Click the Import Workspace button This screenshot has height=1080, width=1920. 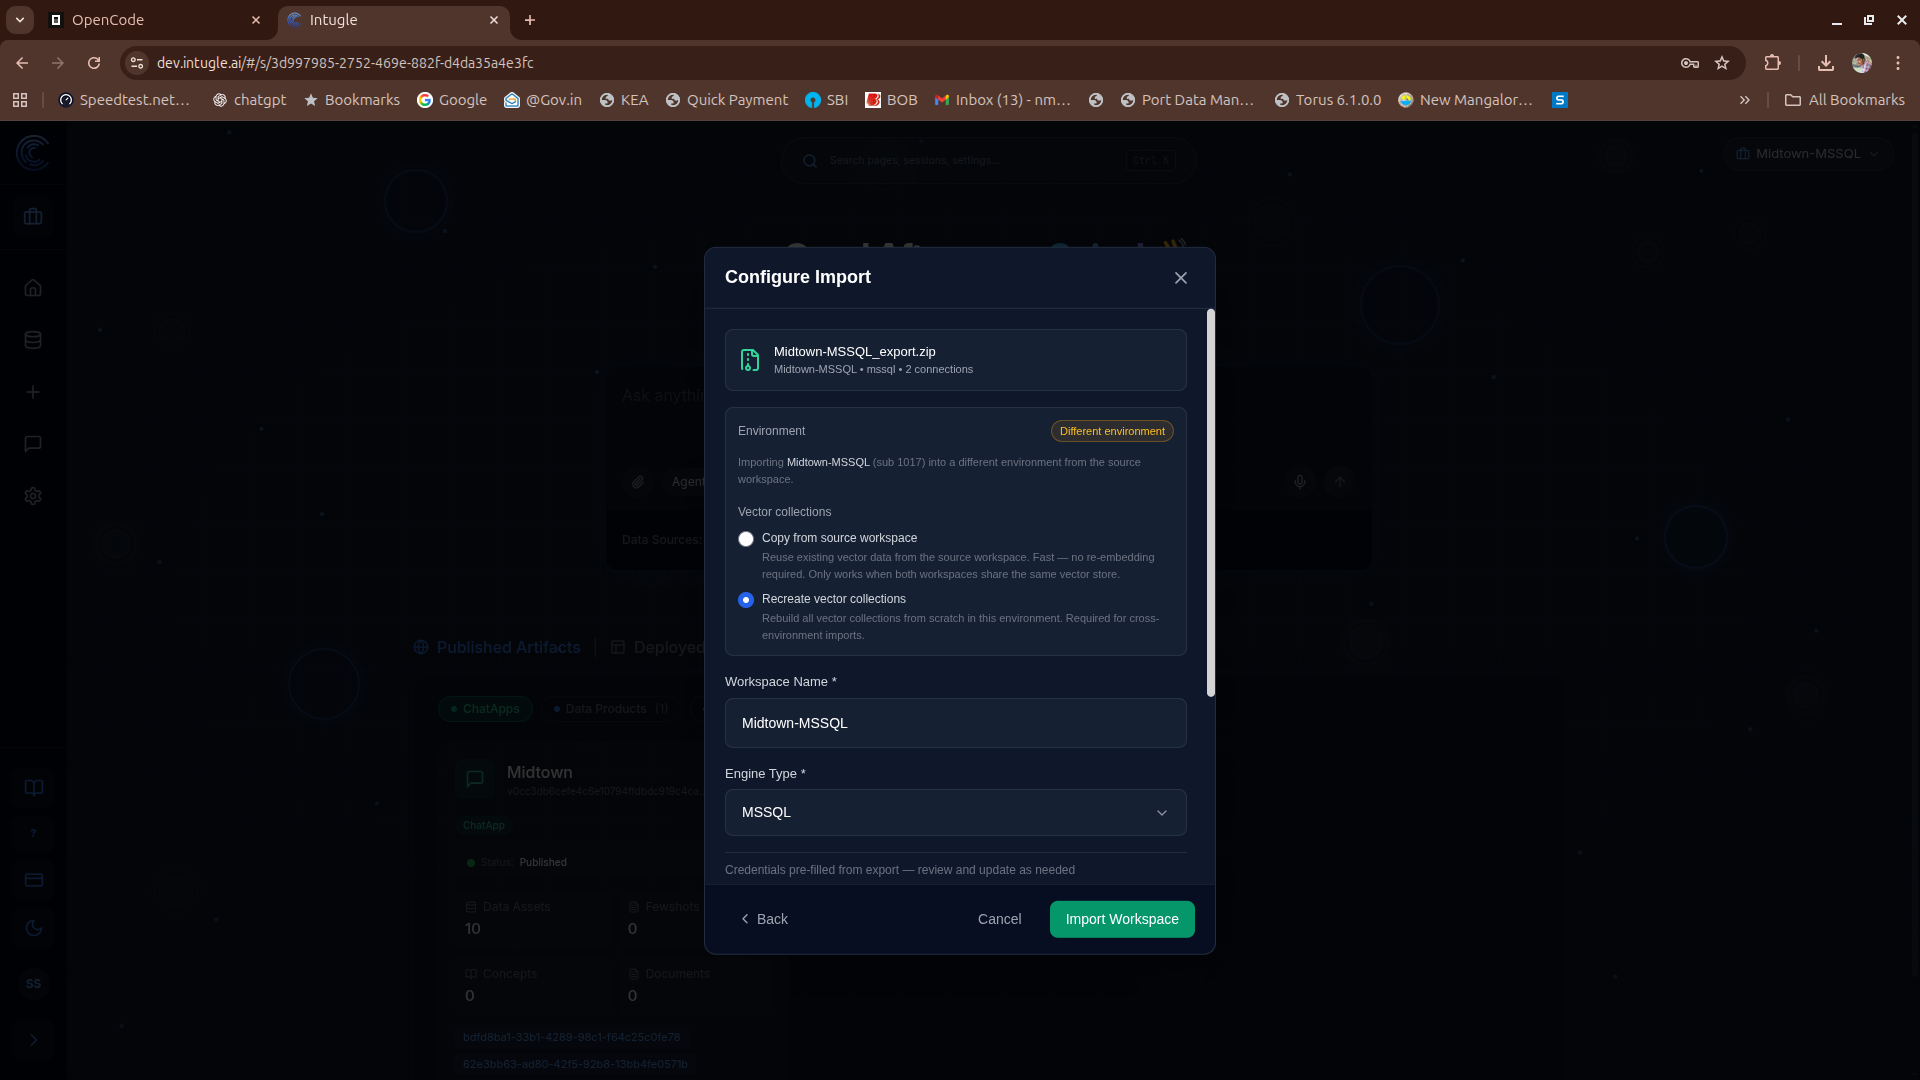click(1122, 919)
